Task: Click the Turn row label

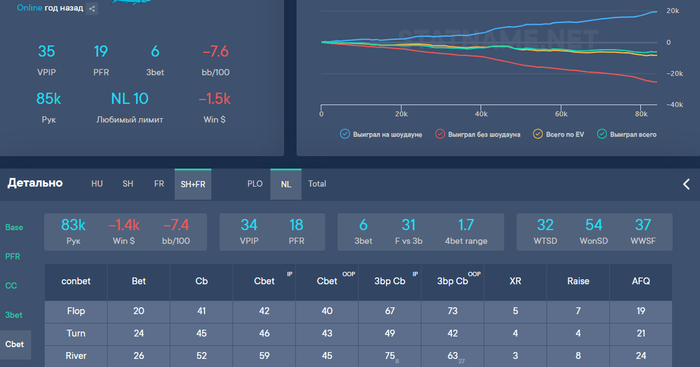Action: [76, 334]
